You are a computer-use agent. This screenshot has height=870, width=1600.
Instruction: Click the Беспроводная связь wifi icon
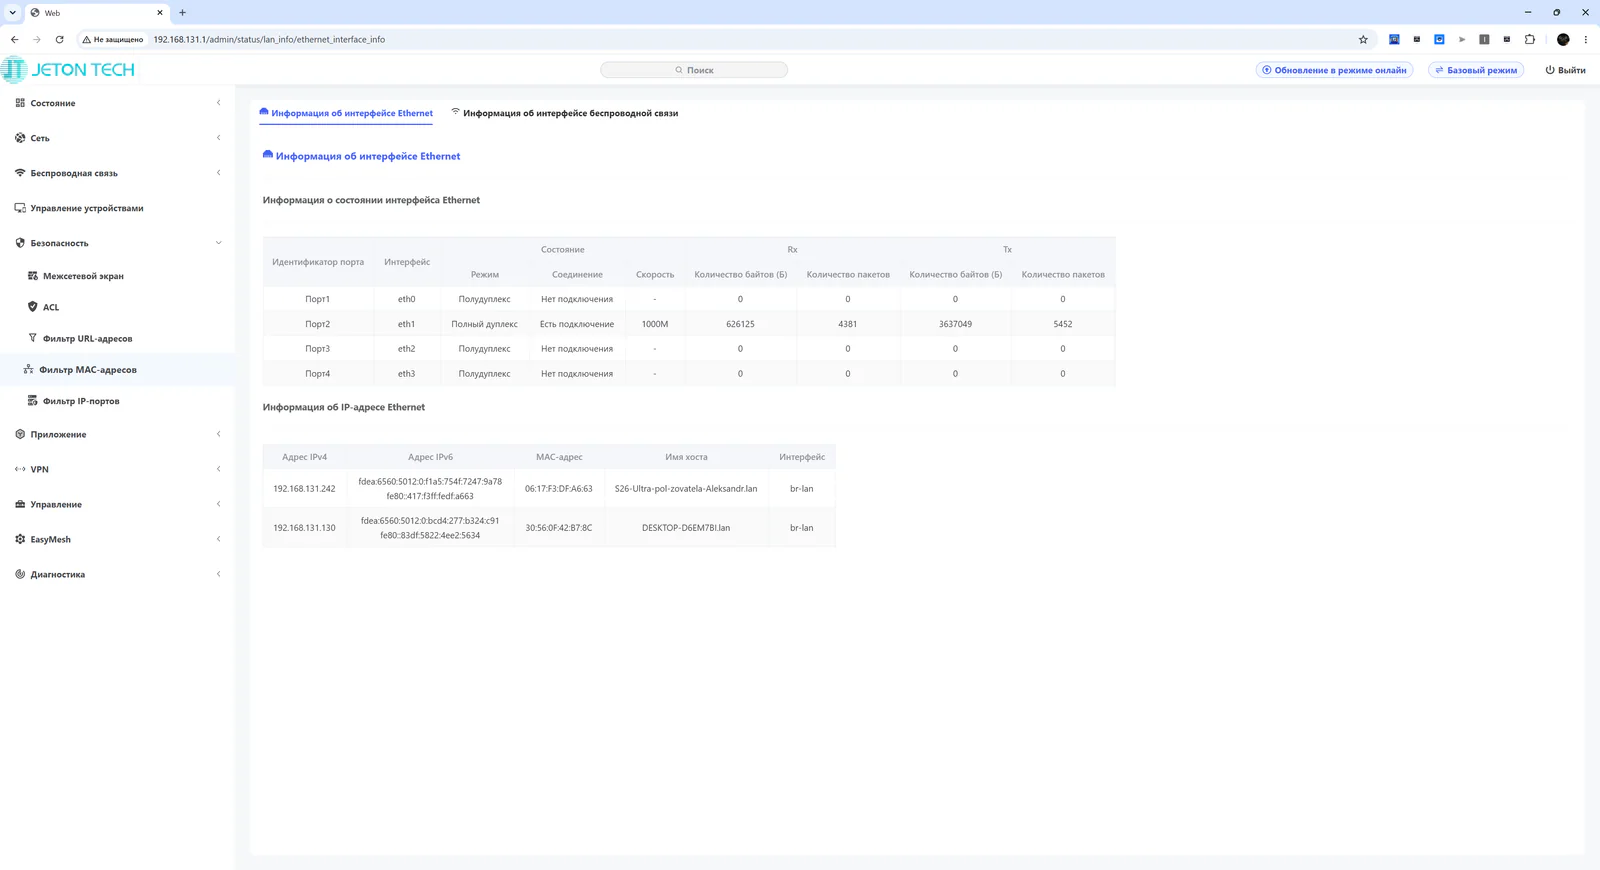(x=20, y=173)
